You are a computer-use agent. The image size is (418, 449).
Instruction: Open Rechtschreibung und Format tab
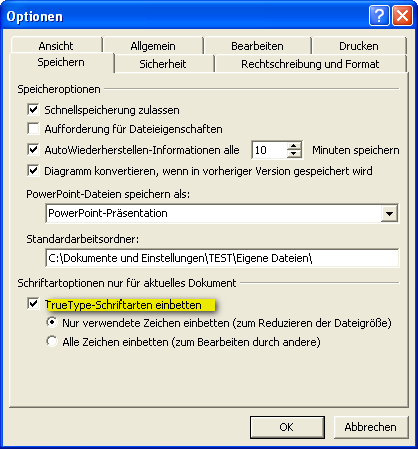pos(310,64)
